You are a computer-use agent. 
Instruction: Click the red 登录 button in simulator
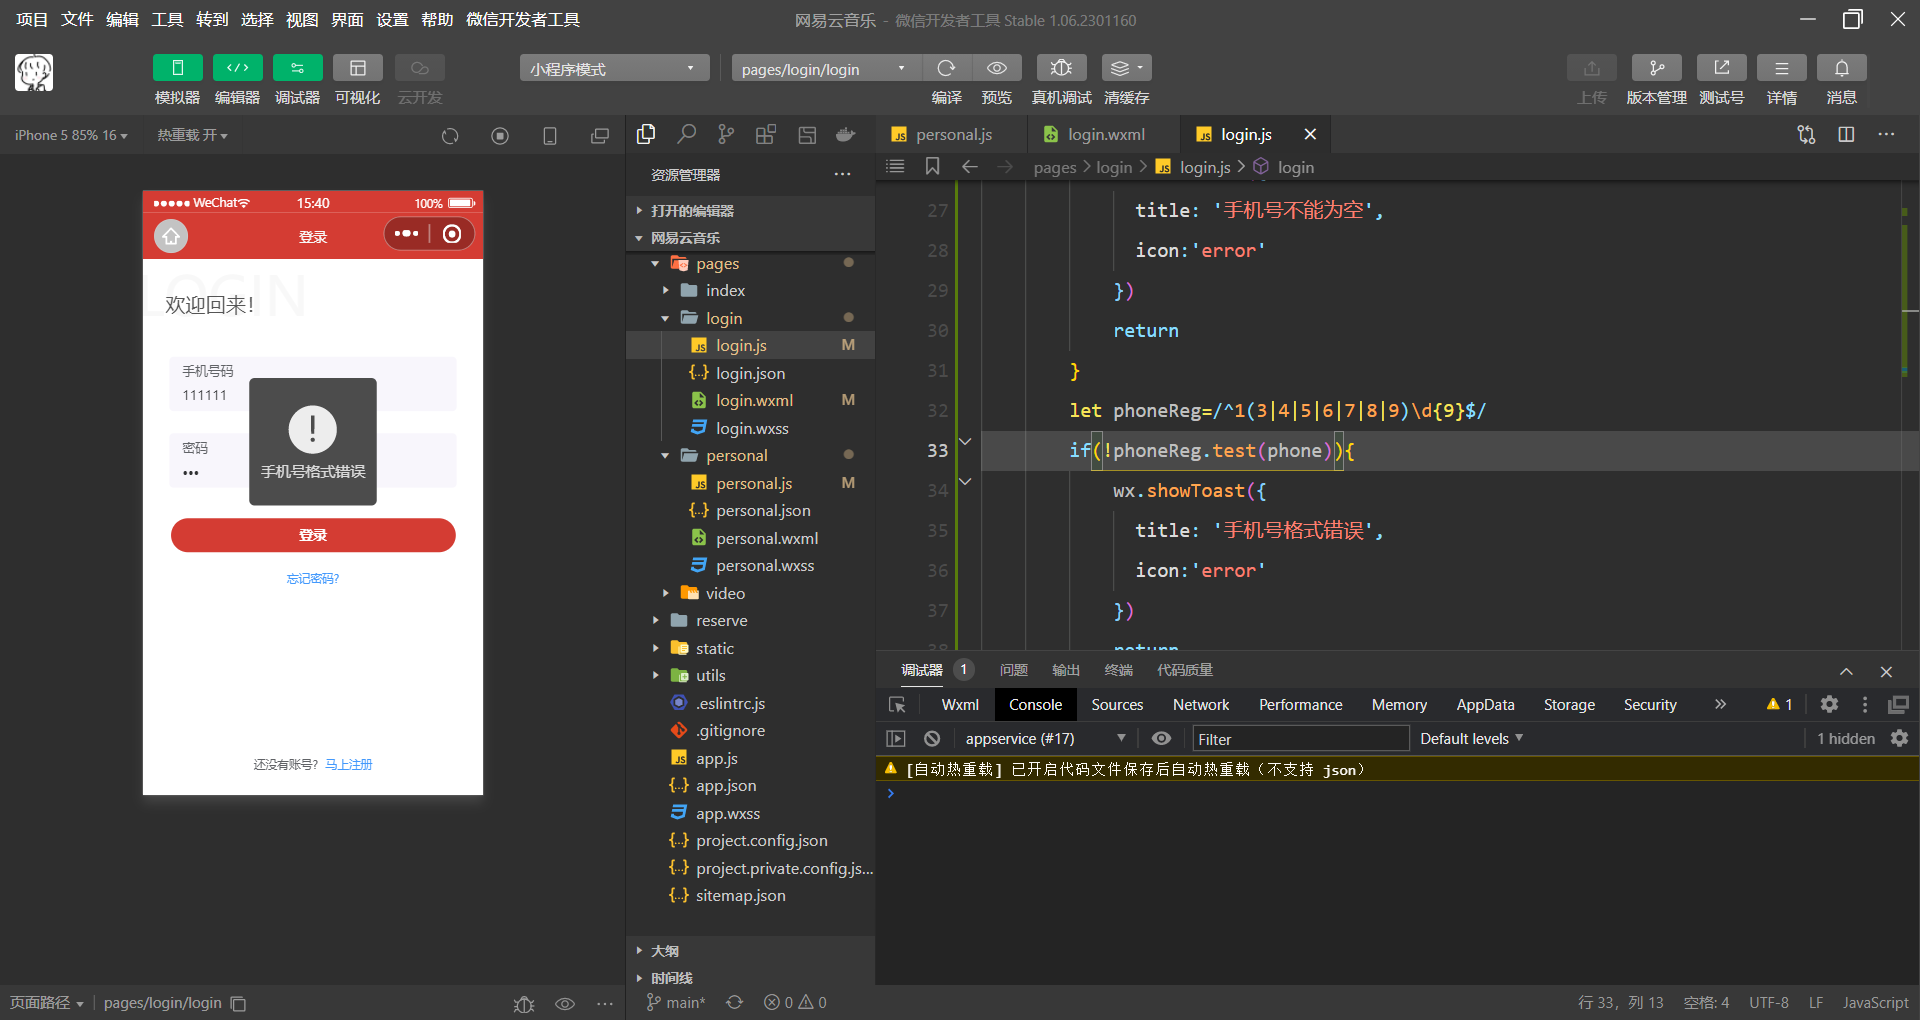[313, 535]
